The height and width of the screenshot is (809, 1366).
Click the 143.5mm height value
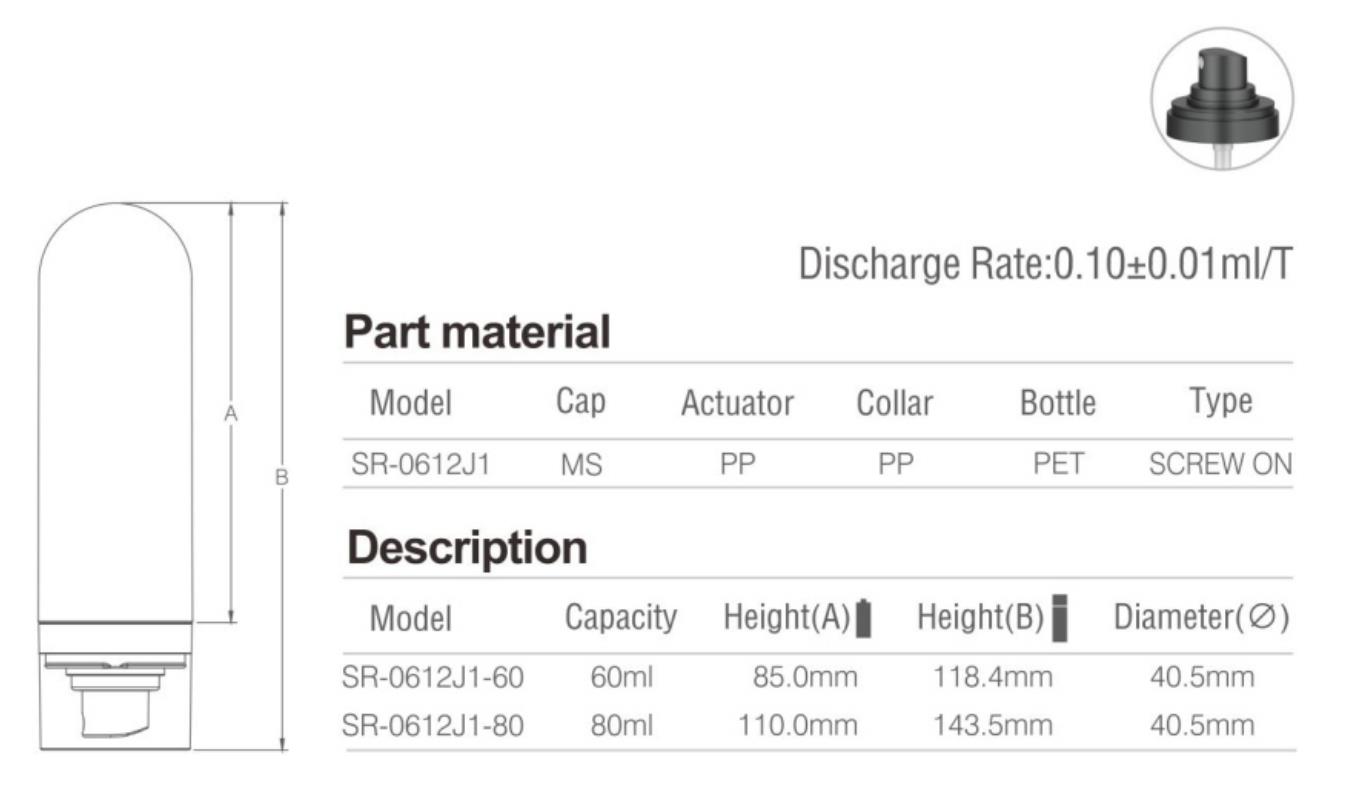coord(993,725)
